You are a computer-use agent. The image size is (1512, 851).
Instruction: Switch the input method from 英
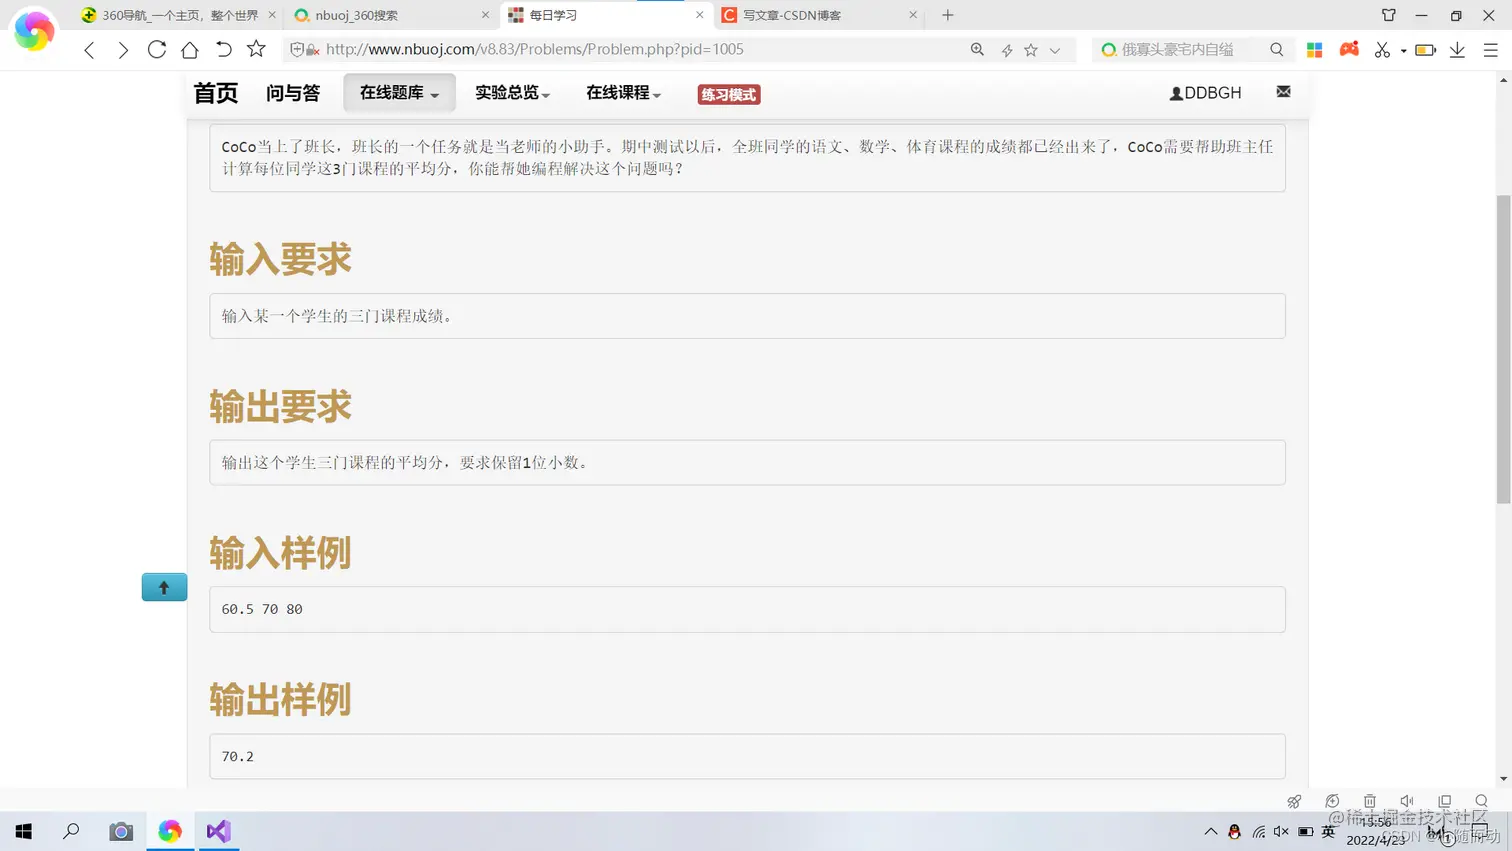coord(1328,831)
